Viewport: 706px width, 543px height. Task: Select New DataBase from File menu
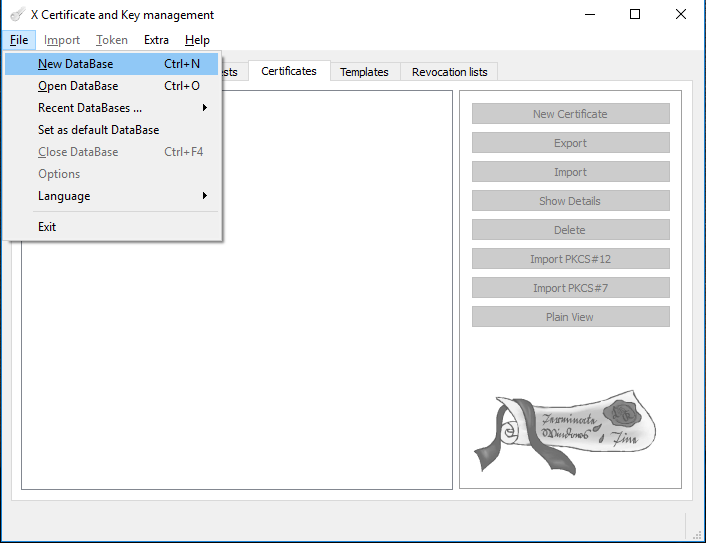pos(76,64)
